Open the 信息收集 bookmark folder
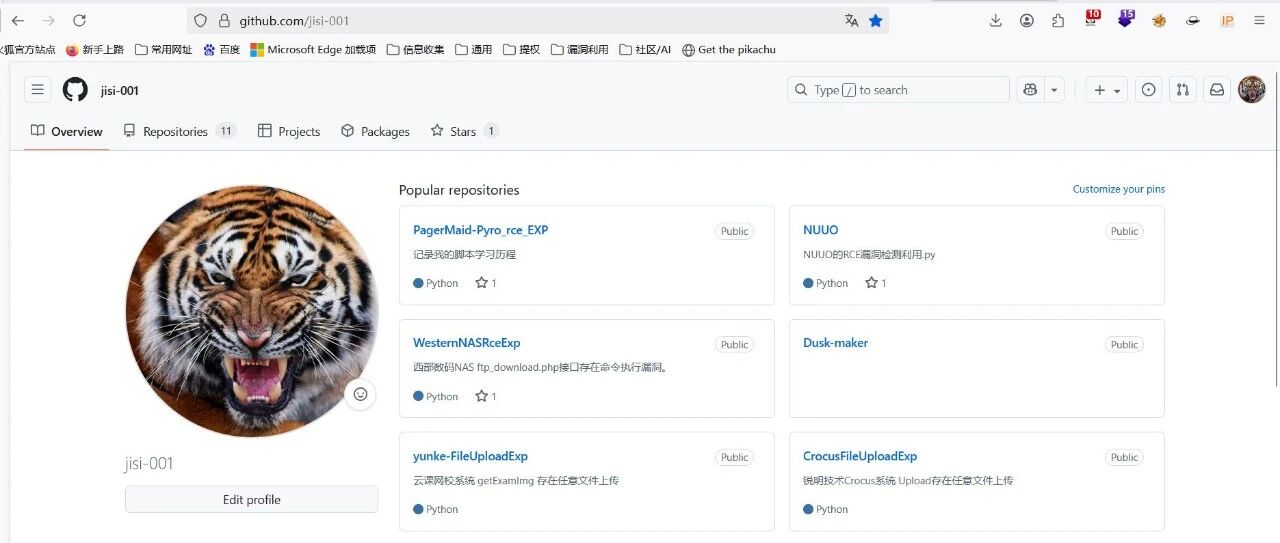Viewport: 1280px width, 543px height. click(415, 49)
